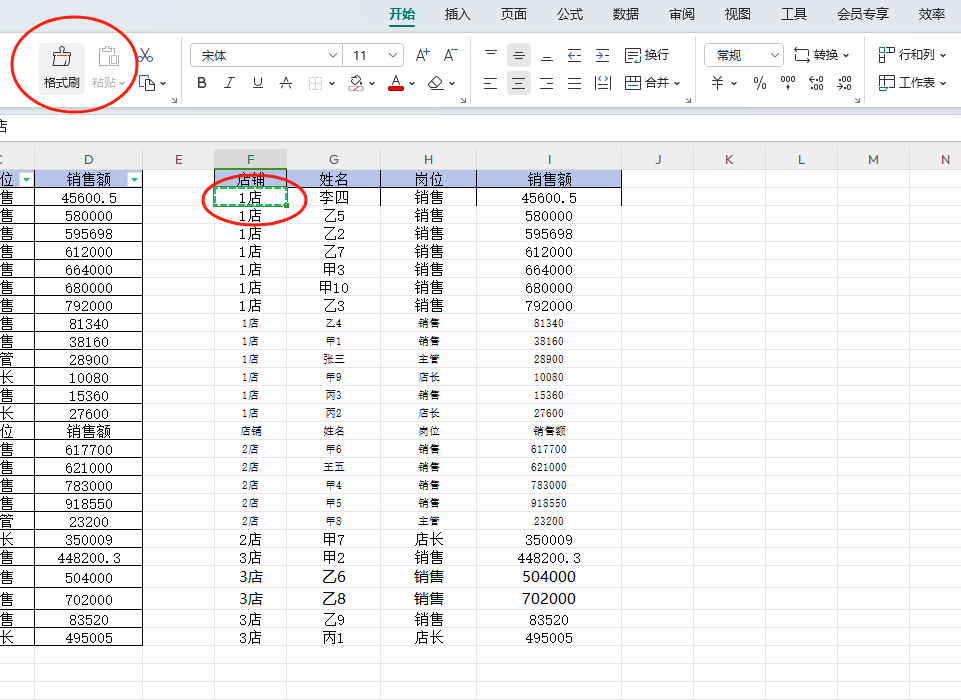Toggle bold formatting

pyautogui.click(x=202, y=83)
